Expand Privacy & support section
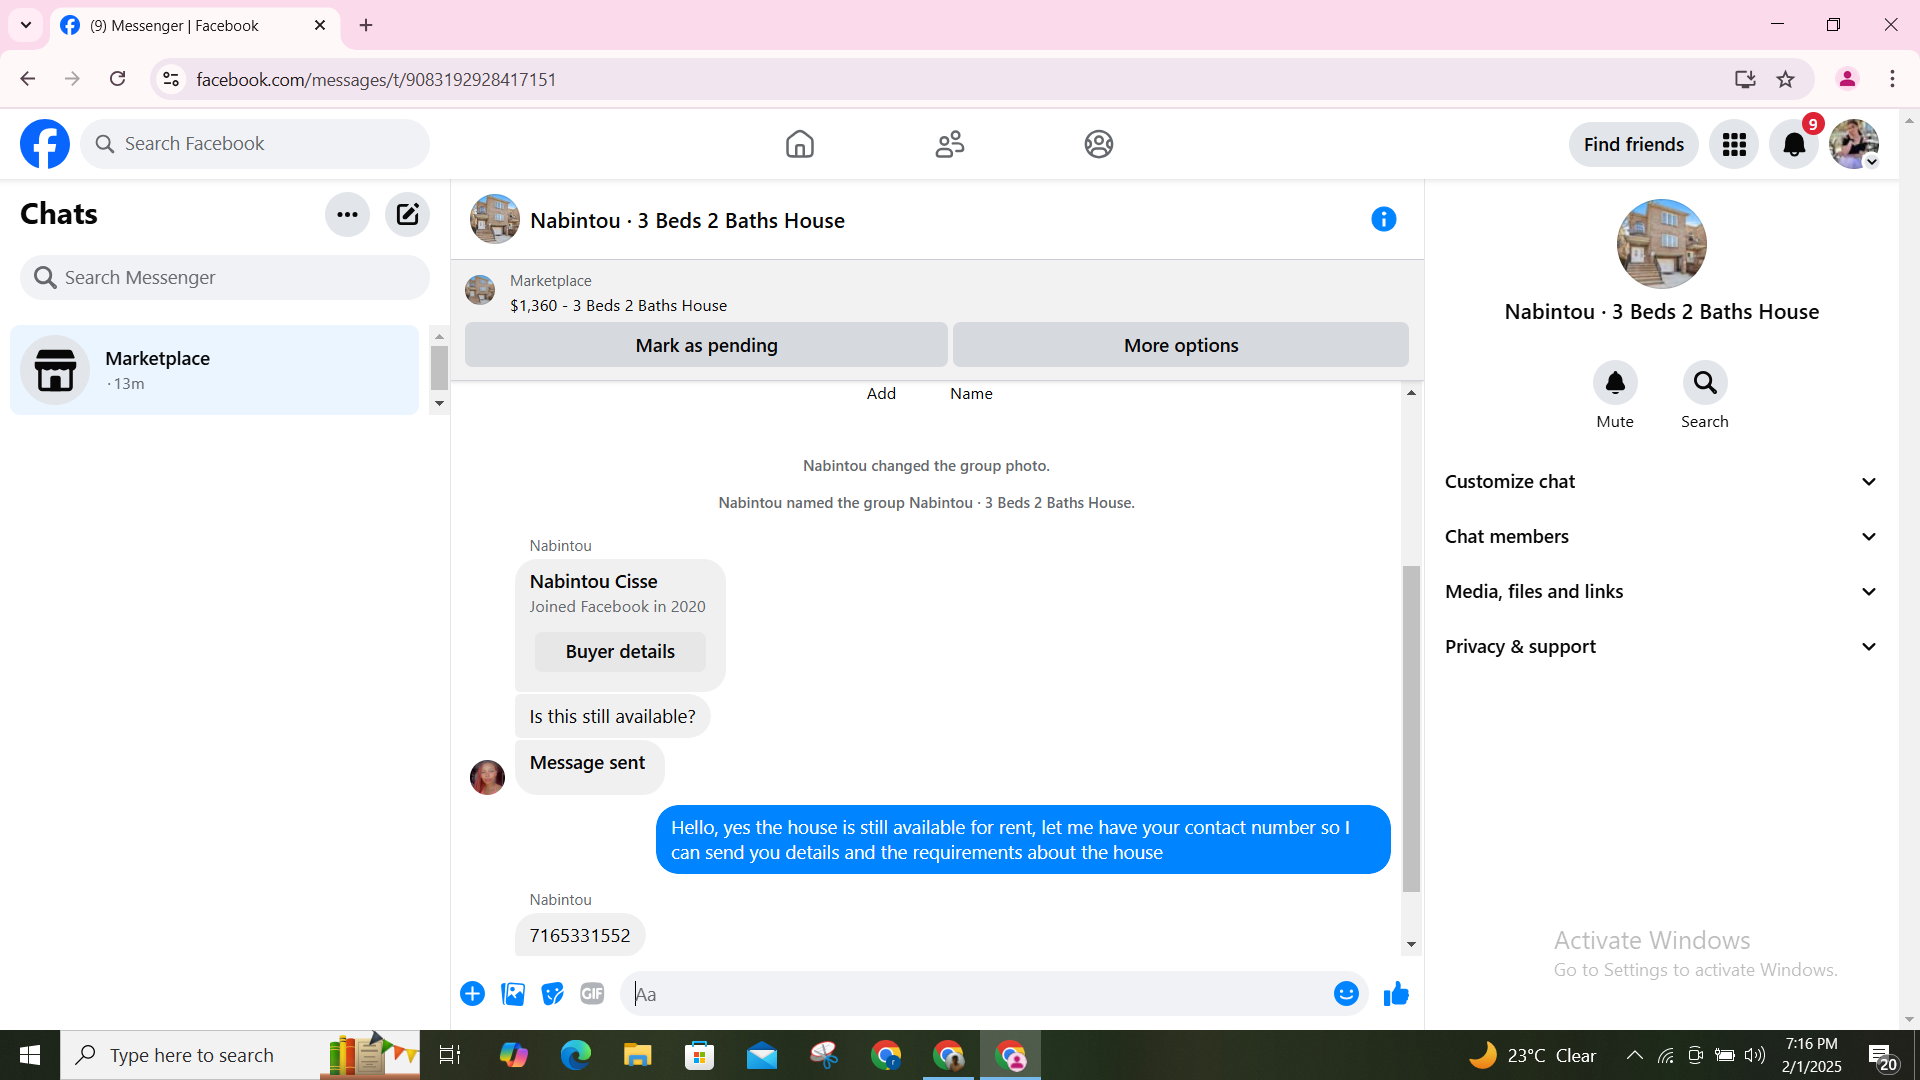This screenshot has height=1080, width=1920. pos(1661,647)
